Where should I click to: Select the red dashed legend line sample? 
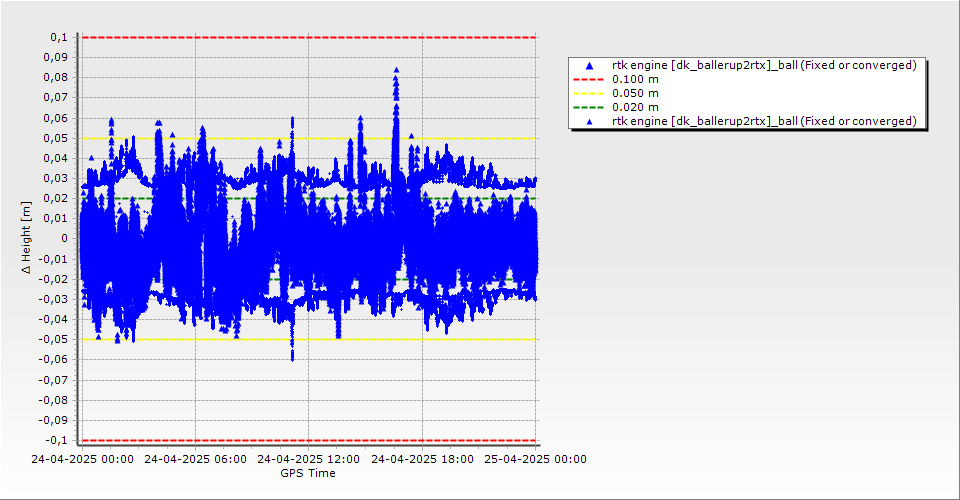[x=589, y=80]
